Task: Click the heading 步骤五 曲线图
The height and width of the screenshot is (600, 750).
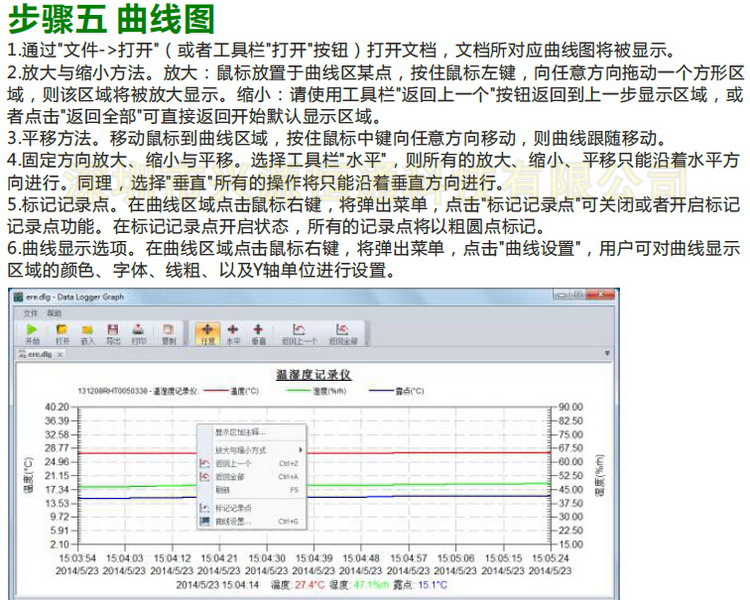Action: pyautogui.click(x=111, y=19)
